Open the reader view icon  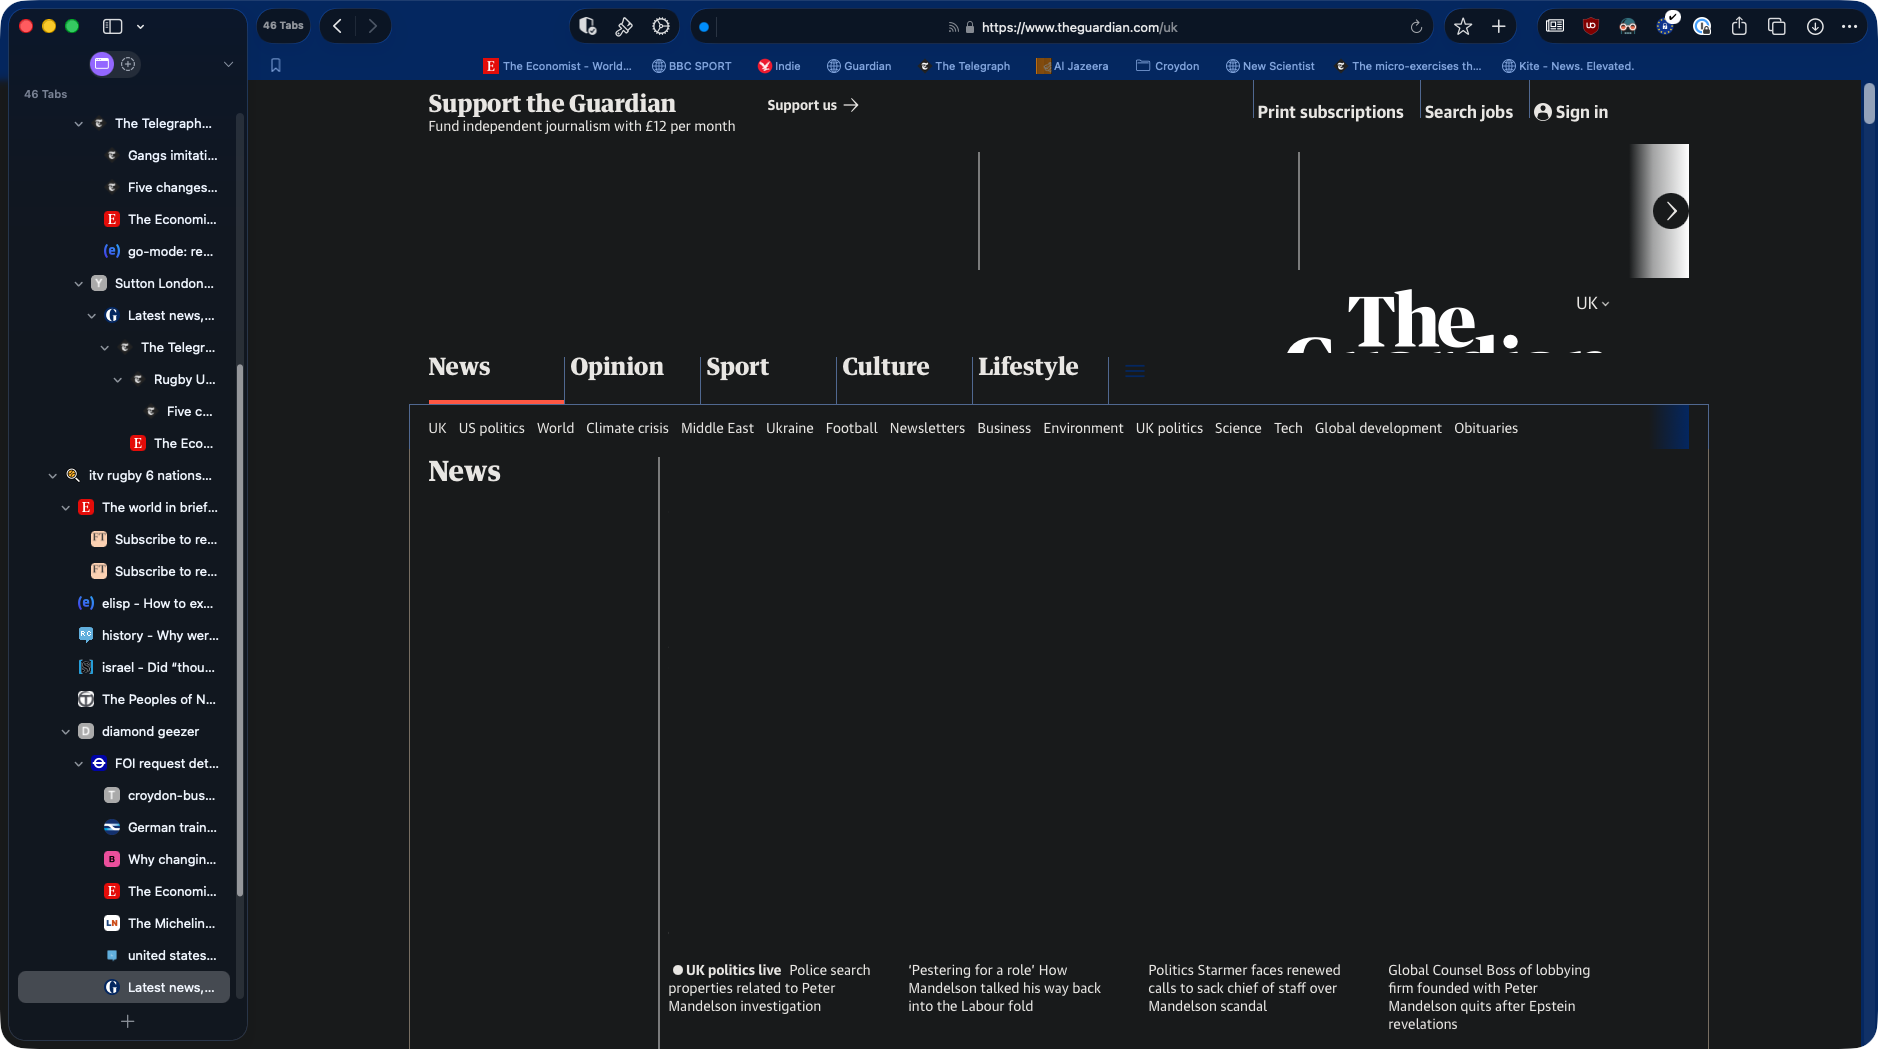[x=1555, y=26]
